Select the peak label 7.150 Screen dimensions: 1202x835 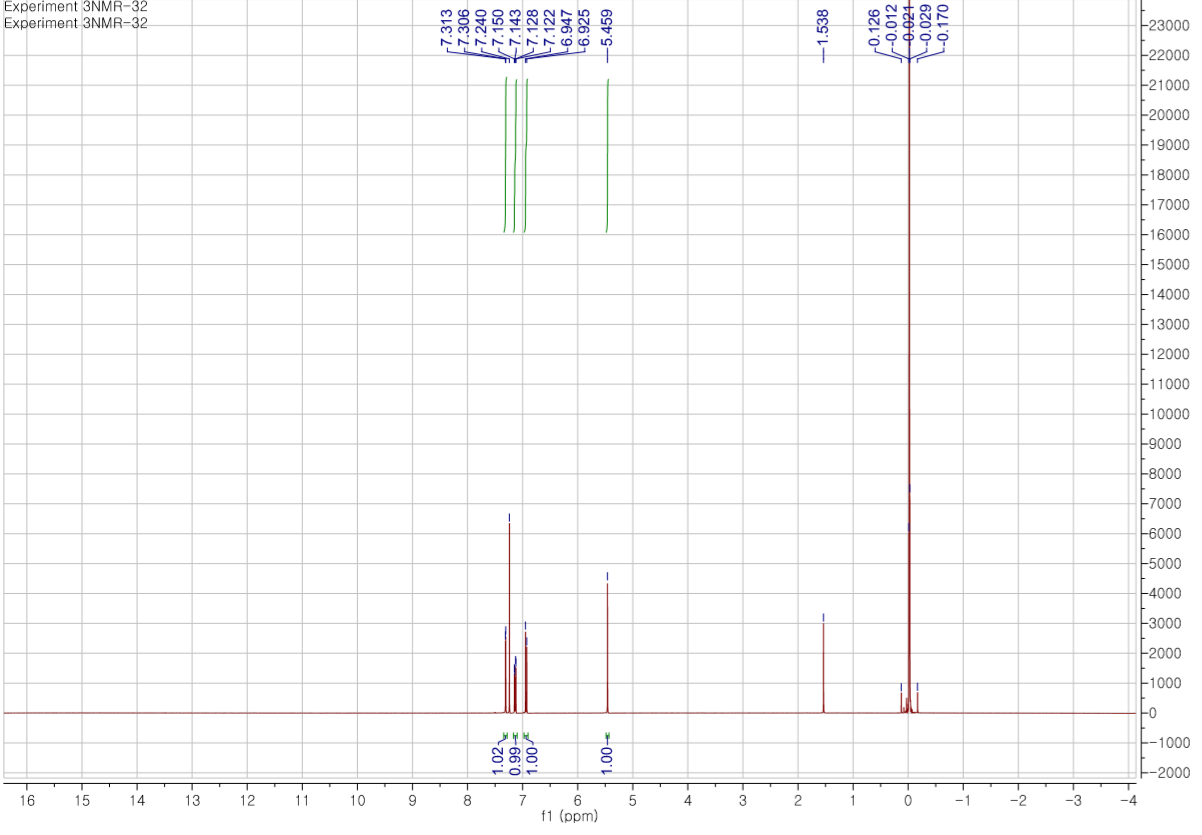[498, 28]
